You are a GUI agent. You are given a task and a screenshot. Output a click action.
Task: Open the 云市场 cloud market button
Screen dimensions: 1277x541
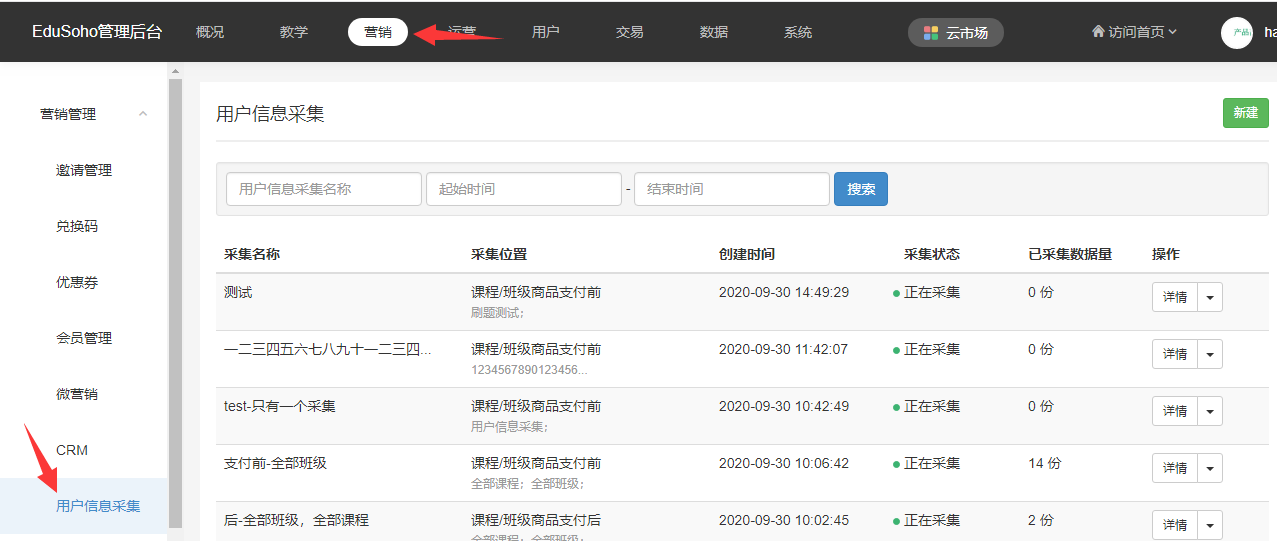pyautogui.click(x=955, y=33)
